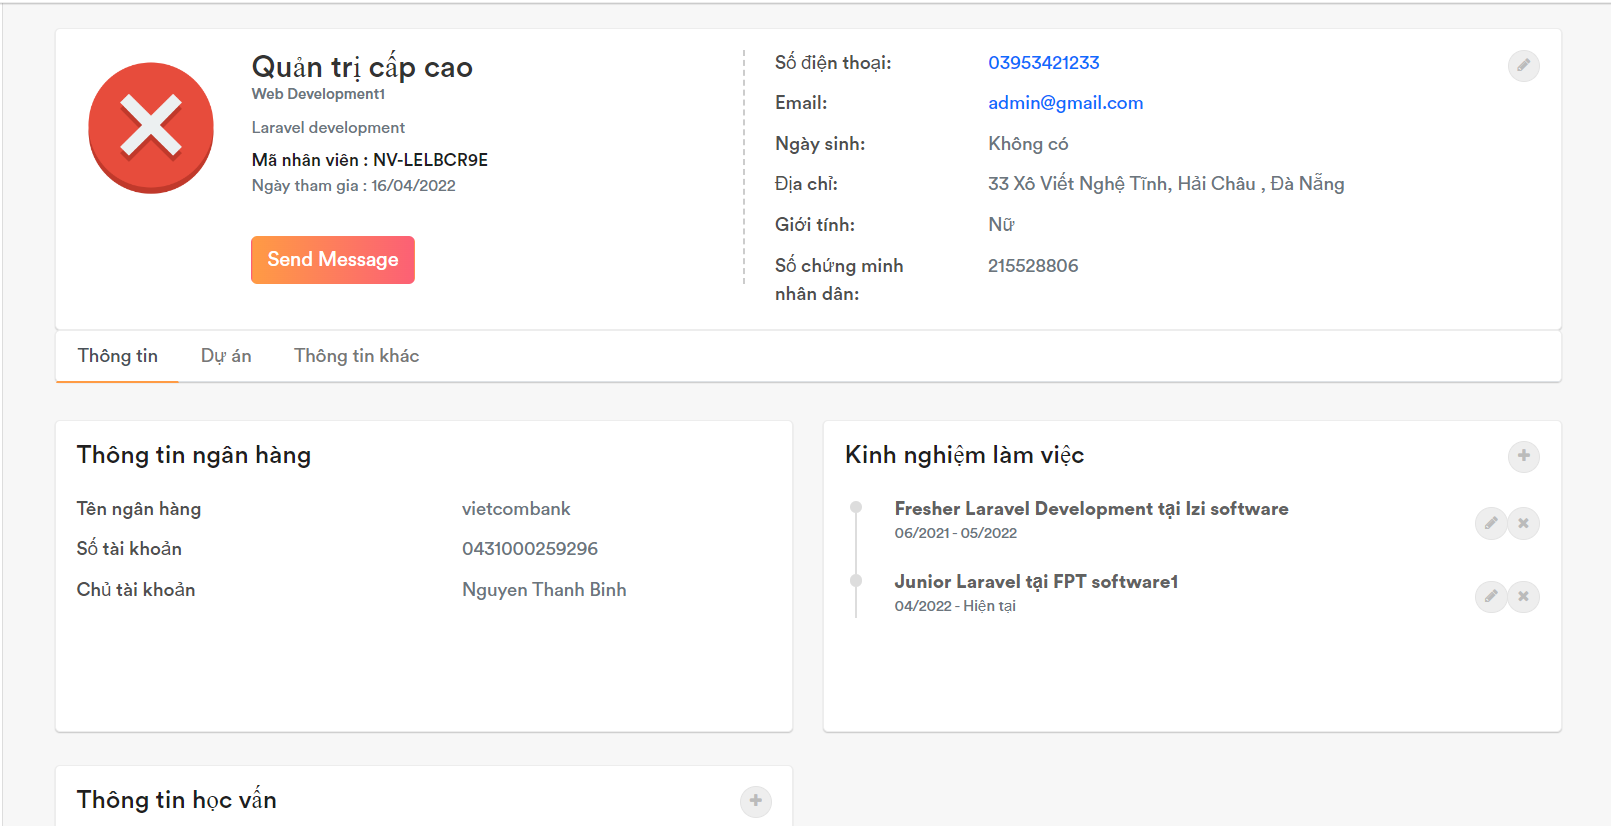Viewport: 1611px width, 826px height.
Task: Click bank name vietcombank value
Action: click(x=516, y=509)
